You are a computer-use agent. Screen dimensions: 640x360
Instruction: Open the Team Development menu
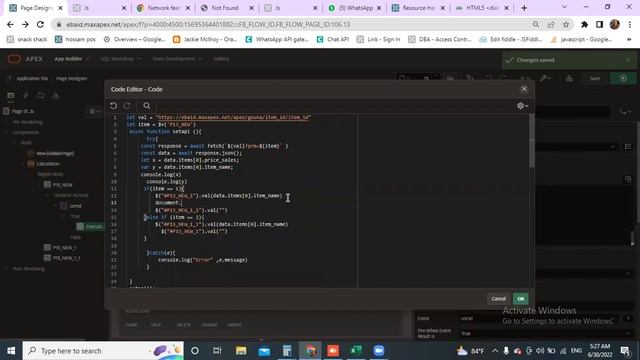click(x=177, y=59)
